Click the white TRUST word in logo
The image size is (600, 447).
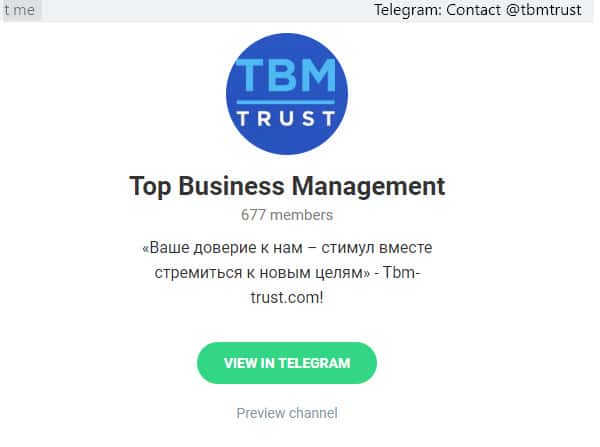(x=286, y=118)
